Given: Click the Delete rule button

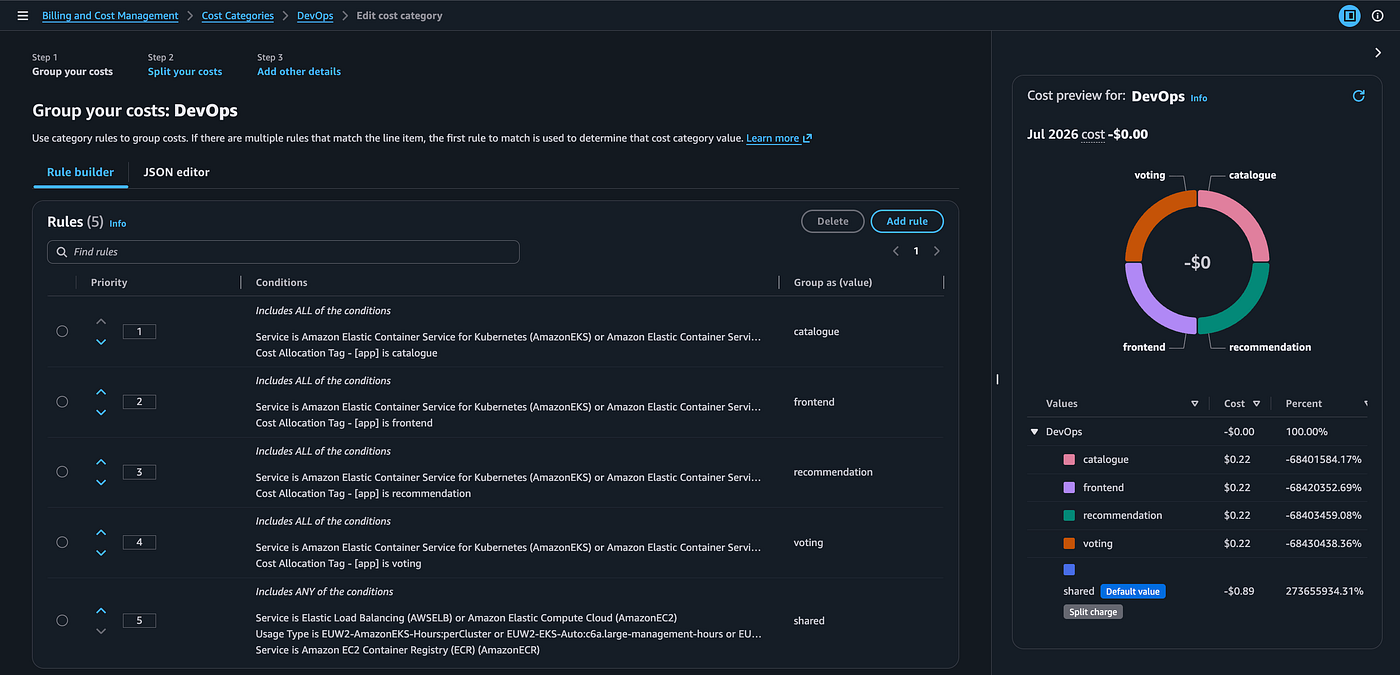Looking at the screenshot, I should [833, 221].
